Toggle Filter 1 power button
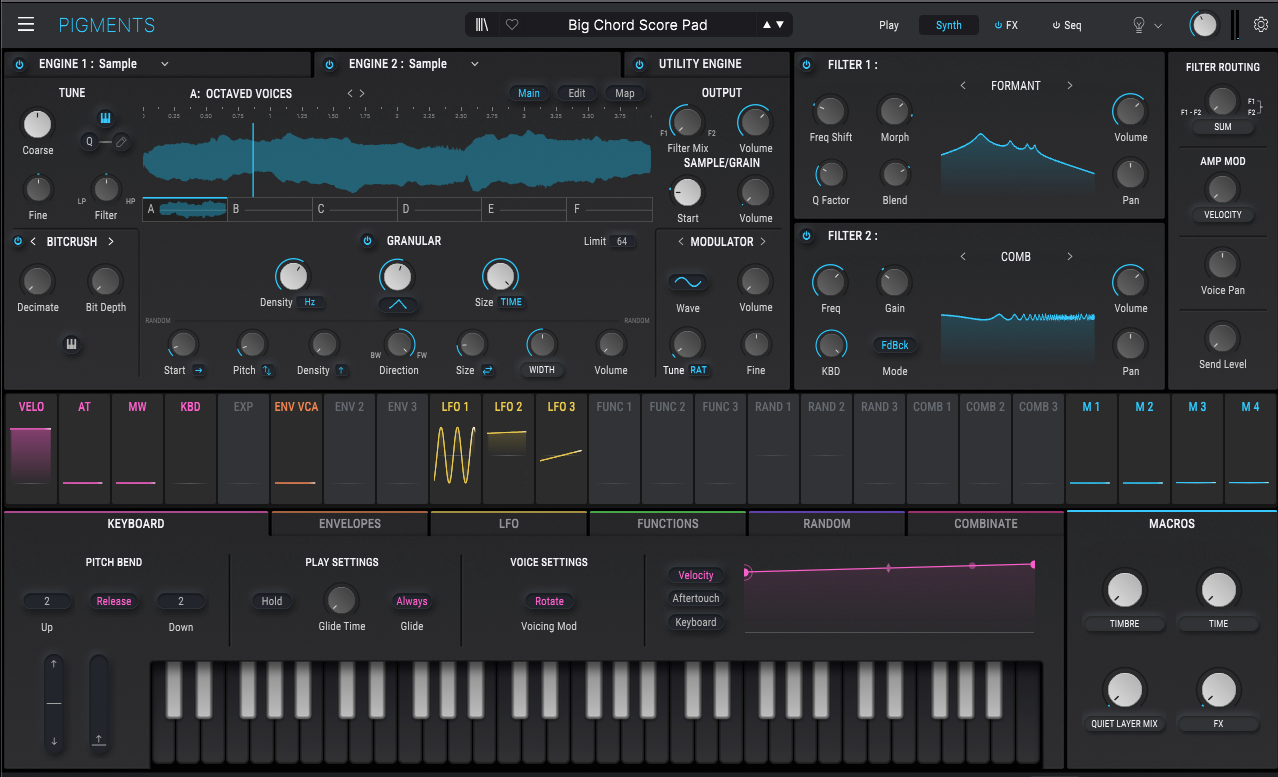The height and width of the screenshot is (777, 1278). [807, 65]
